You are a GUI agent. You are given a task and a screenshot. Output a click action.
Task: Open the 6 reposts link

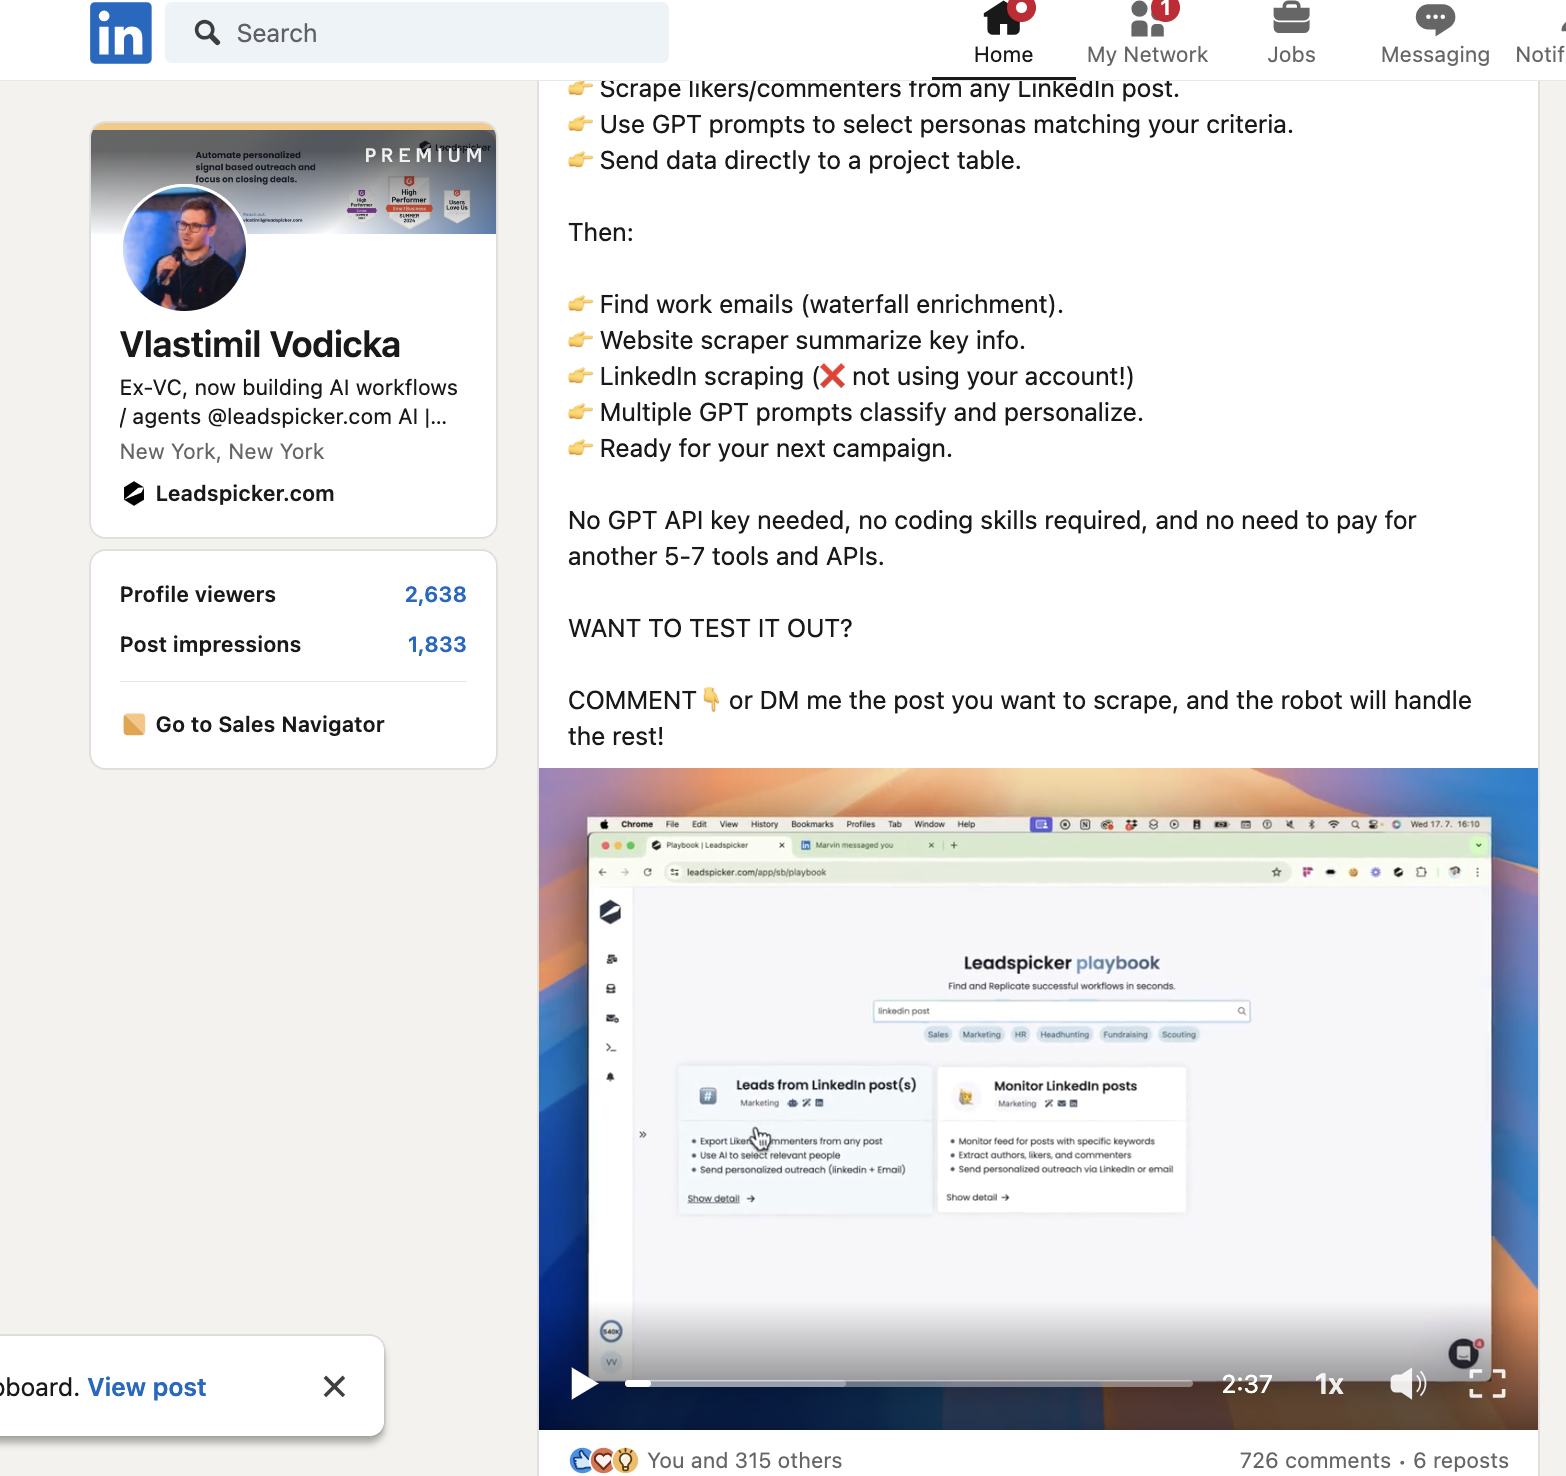[1461, 1460]
